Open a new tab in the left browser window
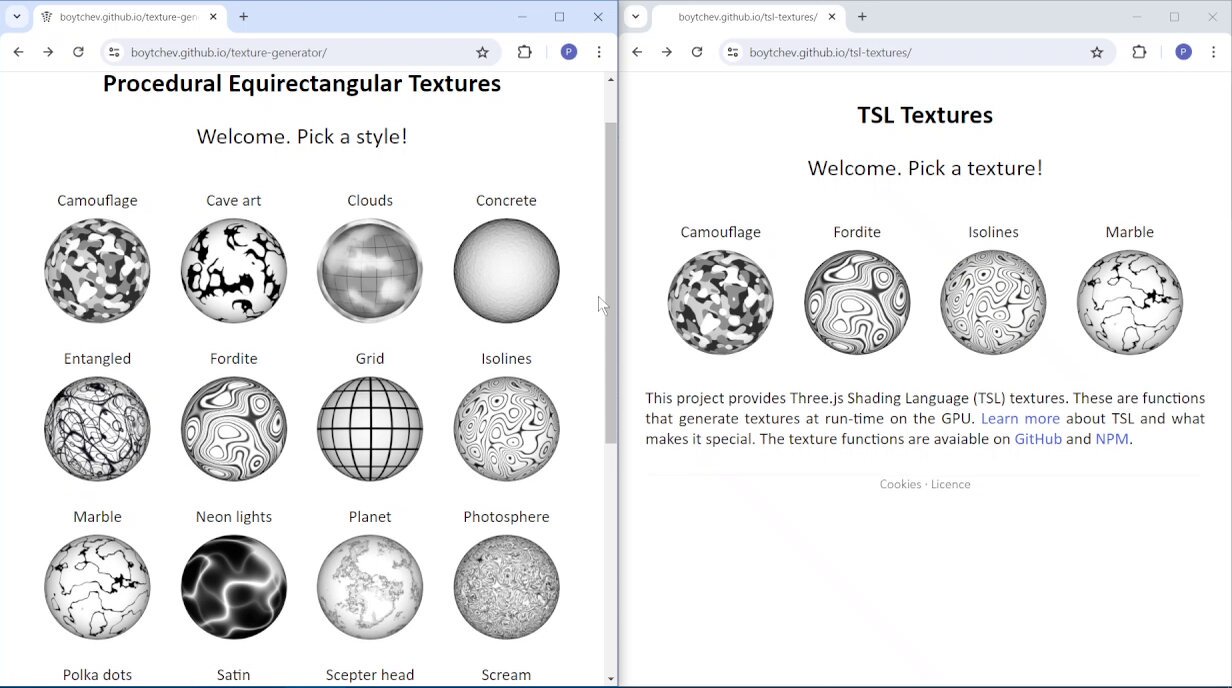 (244, 17)
